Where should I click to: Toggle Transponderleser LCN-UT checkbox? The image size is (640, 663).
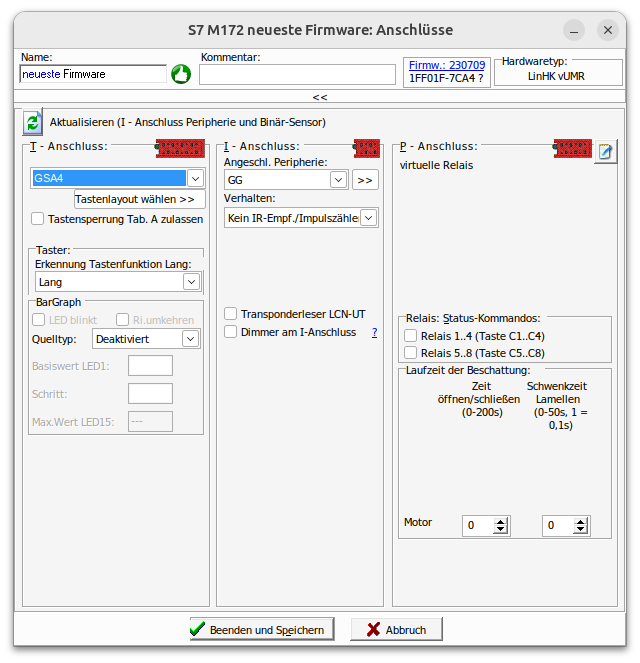pyautogui.click(x=231, y=314)
